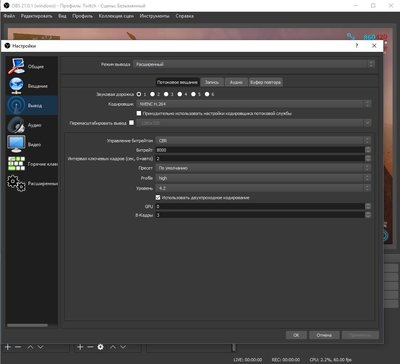This screenshot has width=400, height=364.
Task: Click the B-Кадры stepper arrows
Action: click(x=368, y=215)
